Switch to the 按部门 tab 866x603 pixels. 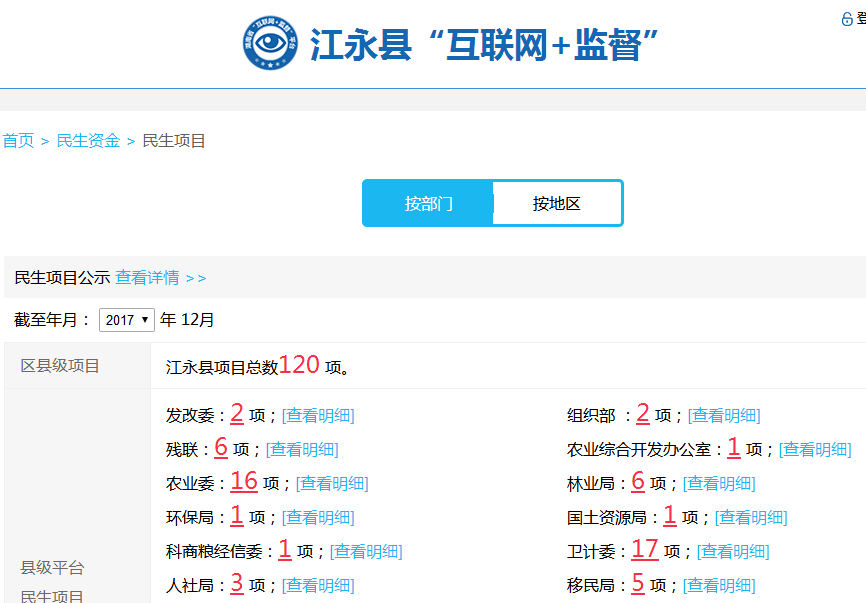pos(428,203)
